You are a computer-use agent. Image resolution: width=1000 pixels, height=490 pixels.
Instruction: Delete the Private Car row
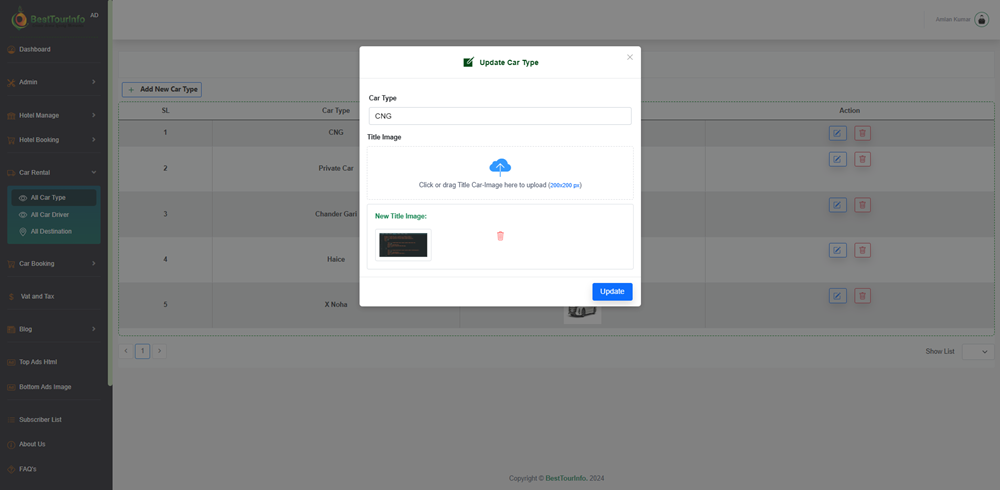[862, 160]
